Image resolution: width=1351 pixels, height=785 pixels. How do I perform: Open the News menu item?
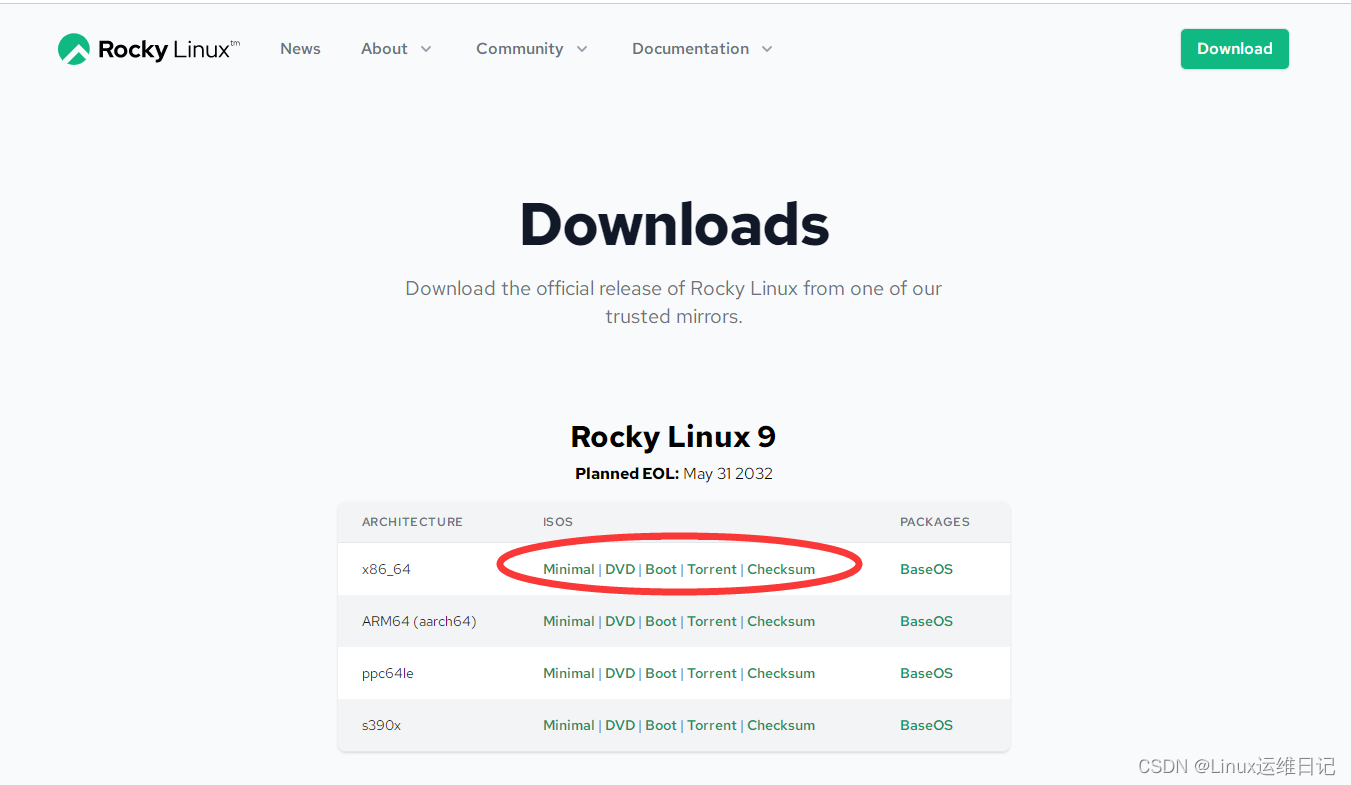[300, 49]
